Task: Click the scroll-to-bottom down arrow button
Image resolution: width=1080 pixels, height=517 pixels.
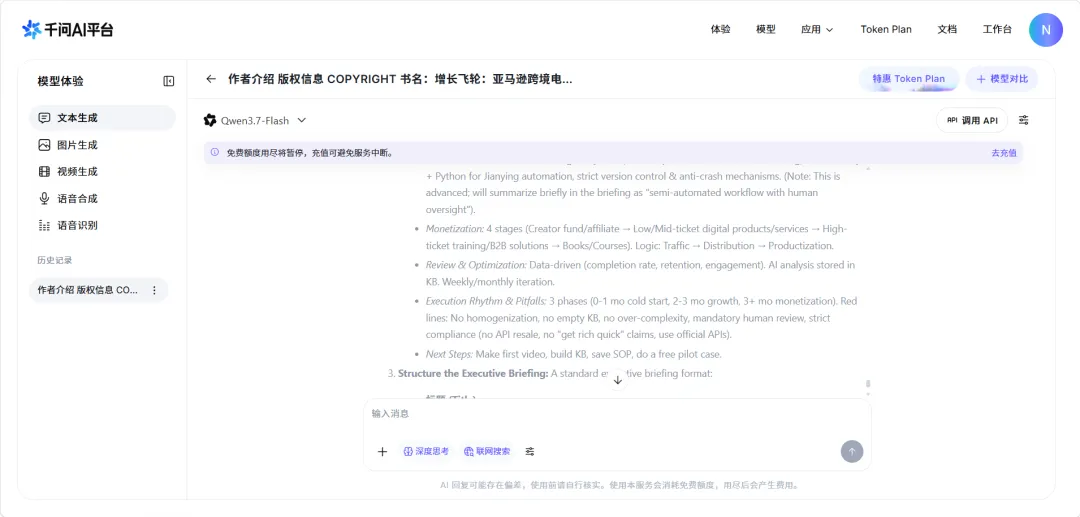Action: tap(618, 380)
